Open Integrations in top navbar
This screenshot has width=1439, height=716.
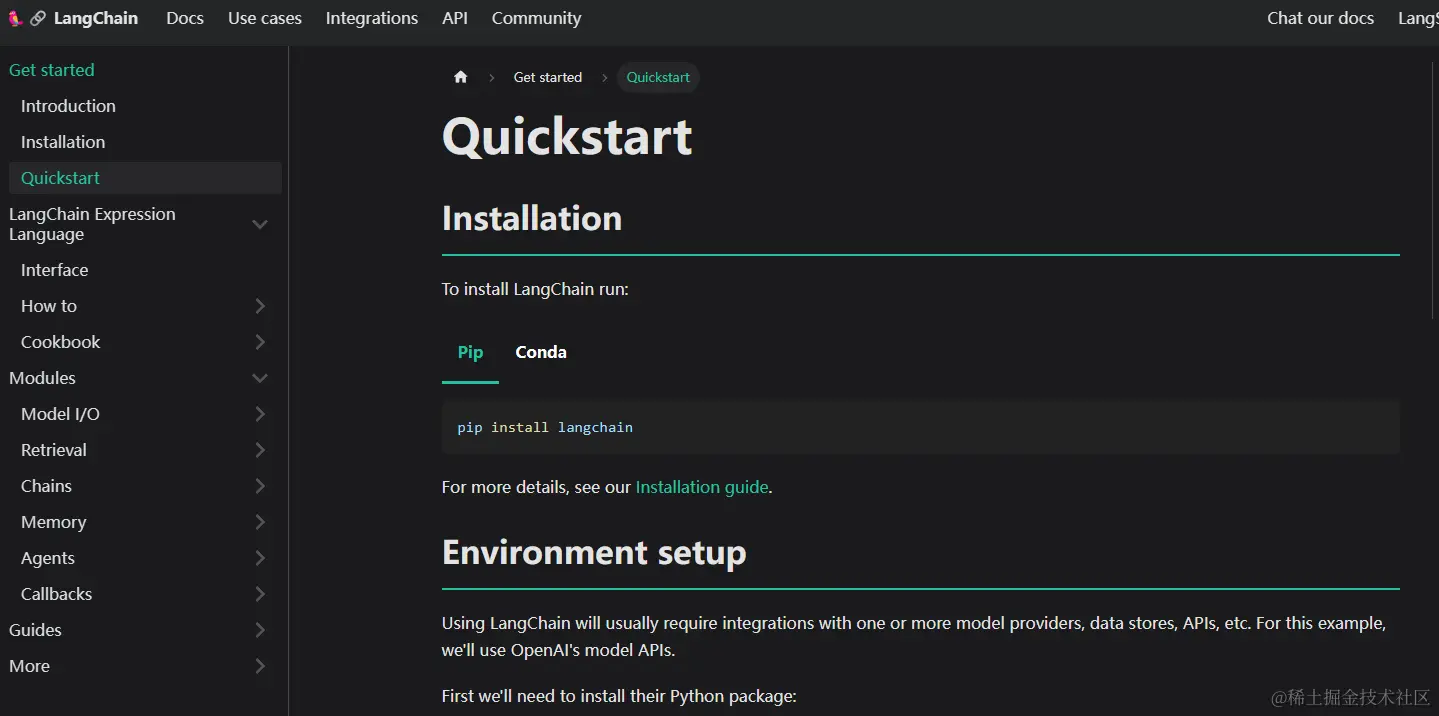[372, 18]
